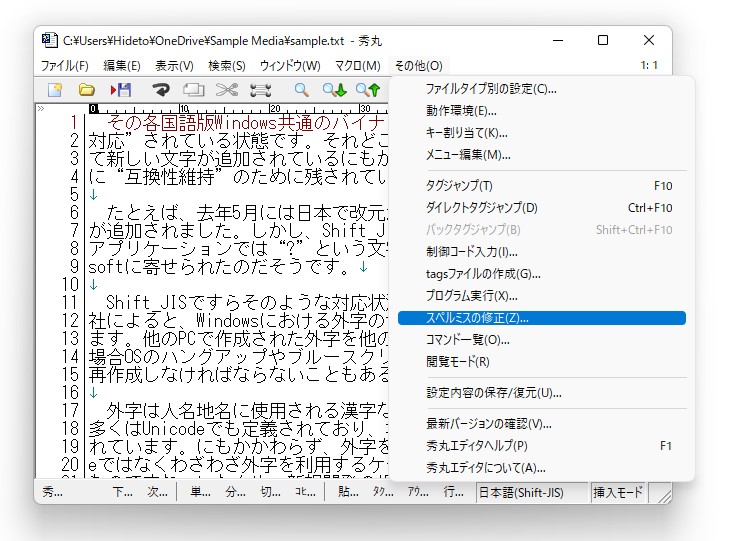Click line number 5 in the margin
The width and height of the screenshot is (730, 541).
[74, 194]
